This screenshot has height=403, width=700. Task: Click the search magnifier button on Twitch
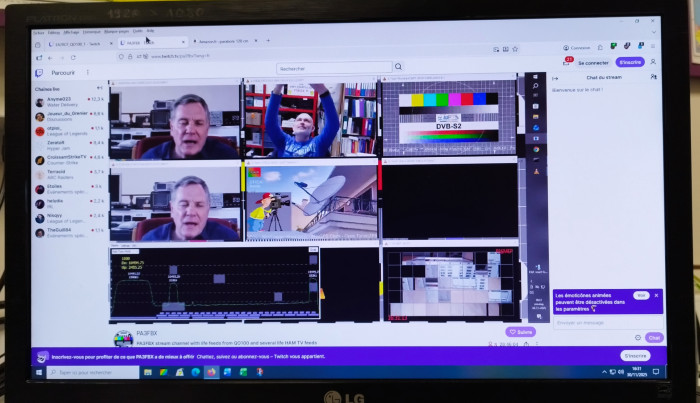398,67
